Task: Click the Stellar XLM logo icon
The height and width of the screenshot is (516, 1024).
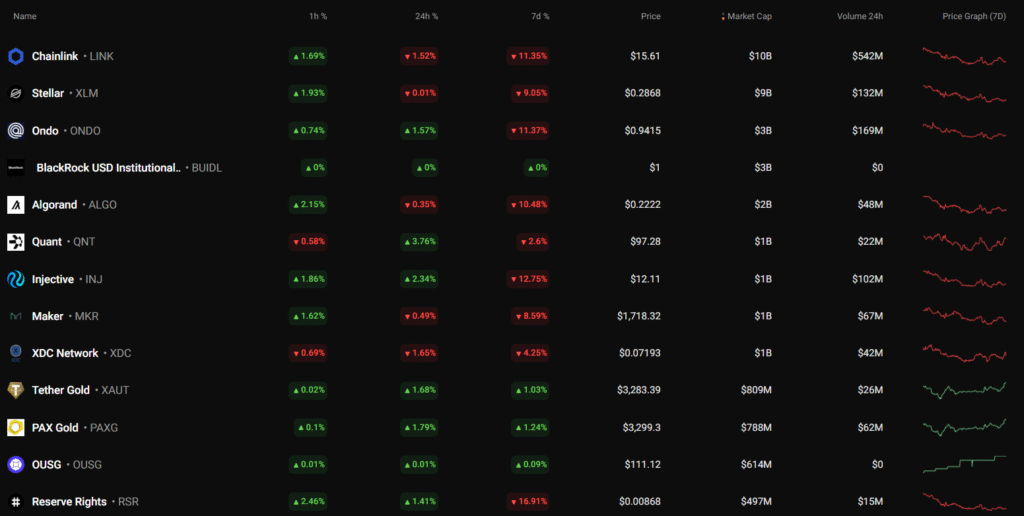Action: point(16,93)
